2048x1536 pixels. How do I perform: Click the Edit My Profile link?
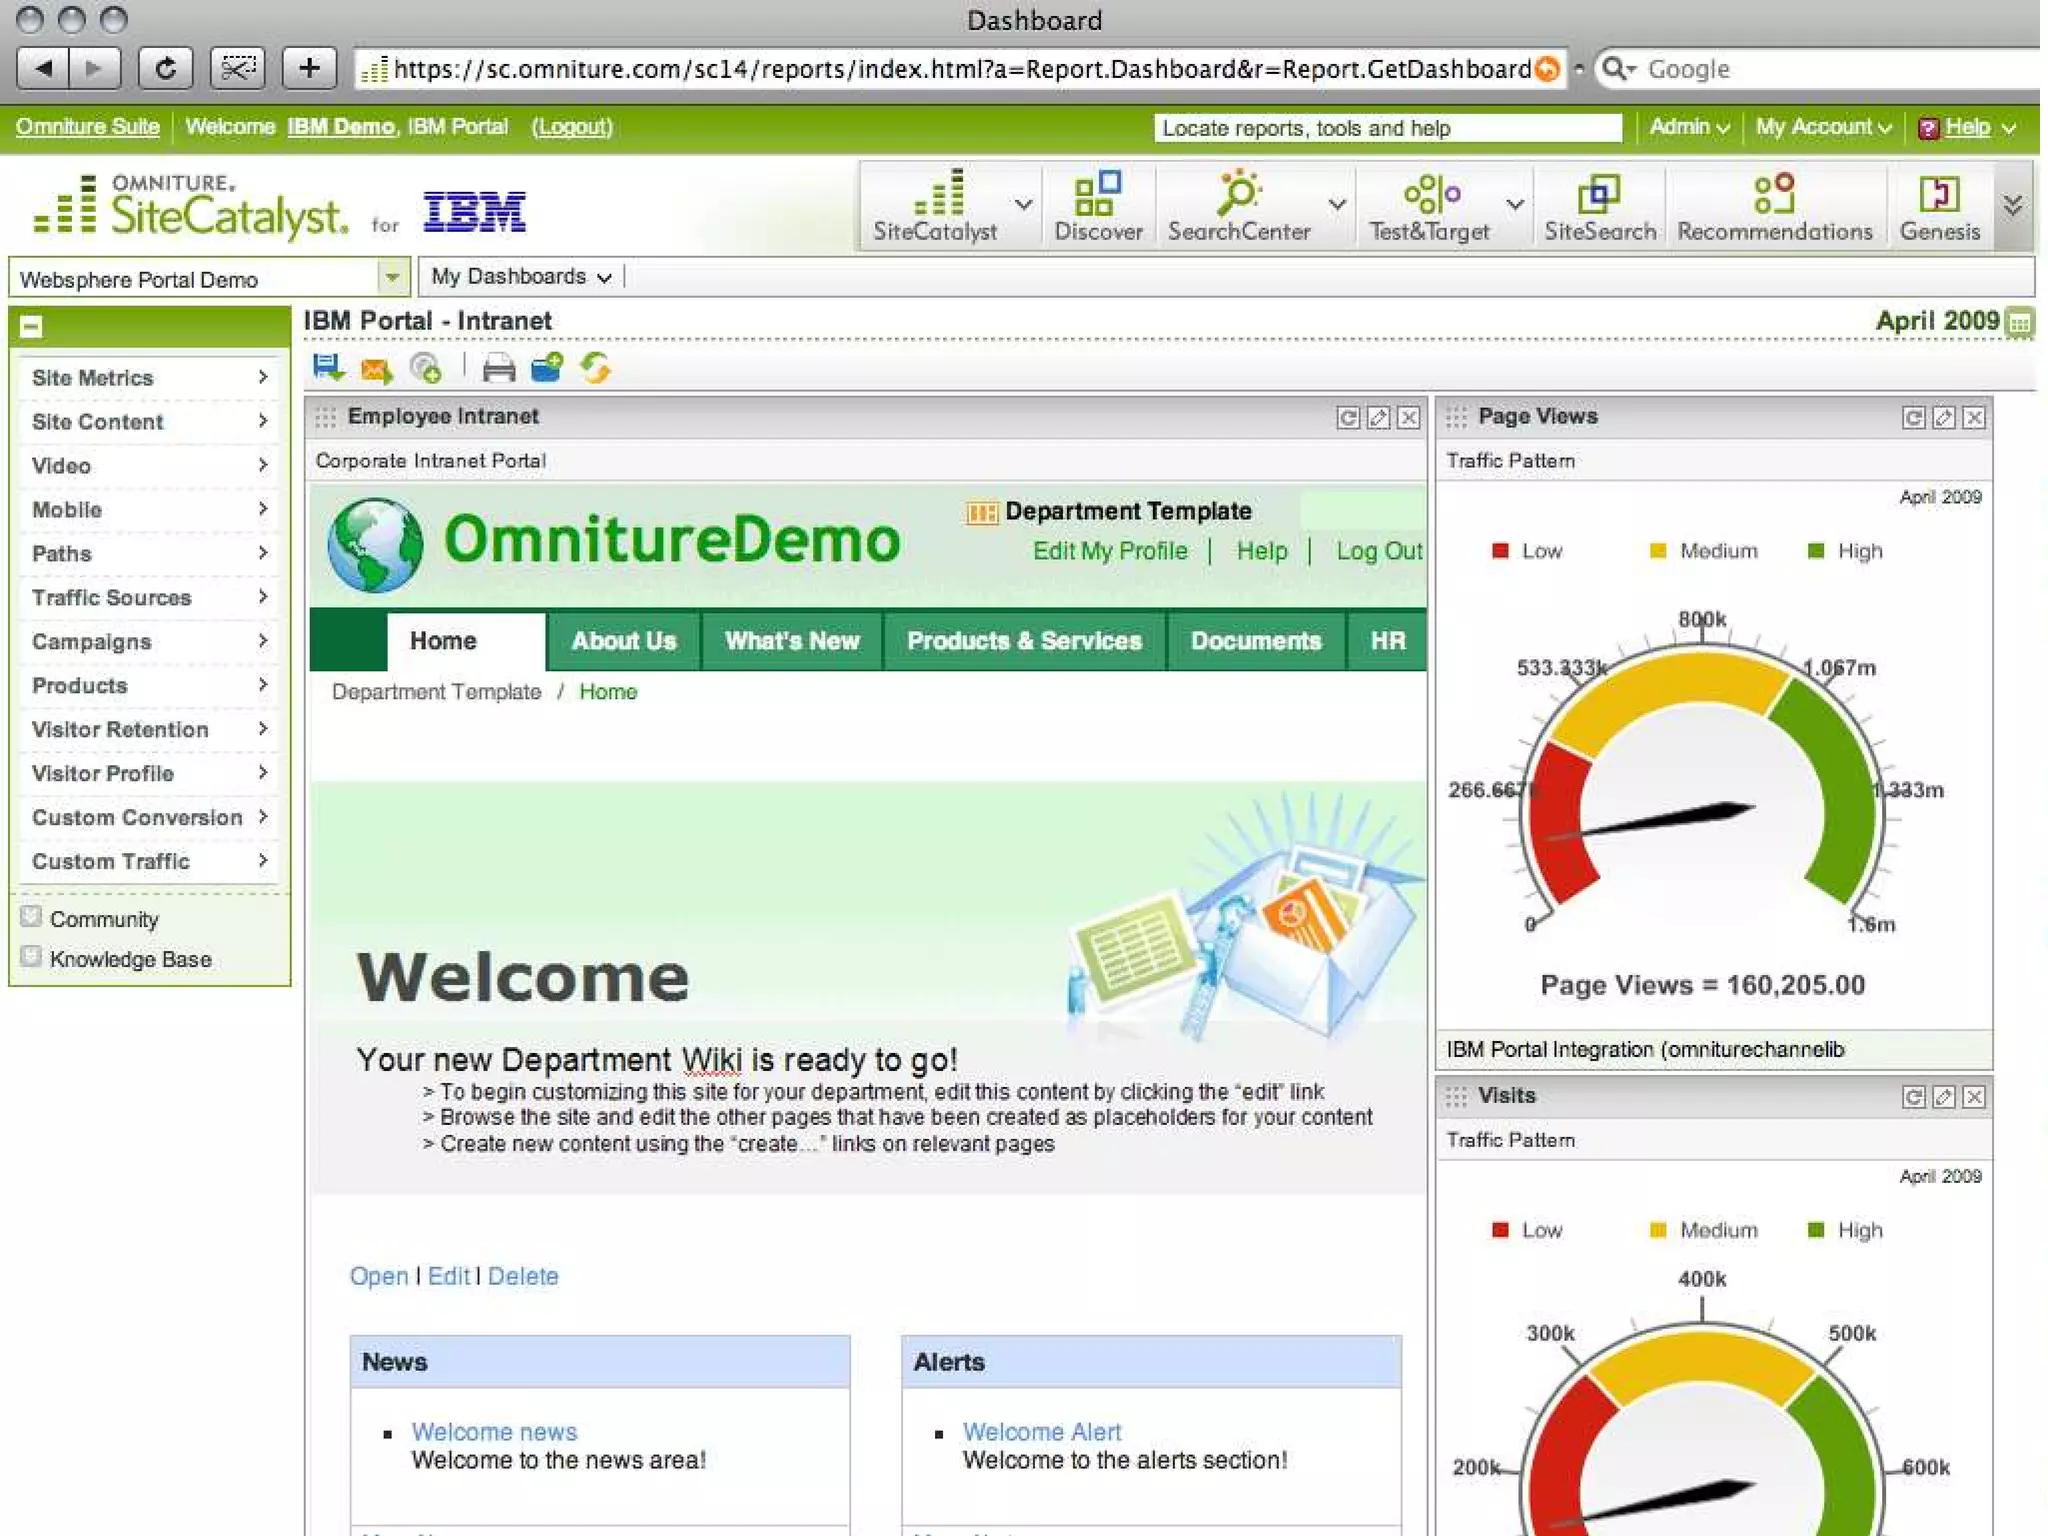(1110, 552)
